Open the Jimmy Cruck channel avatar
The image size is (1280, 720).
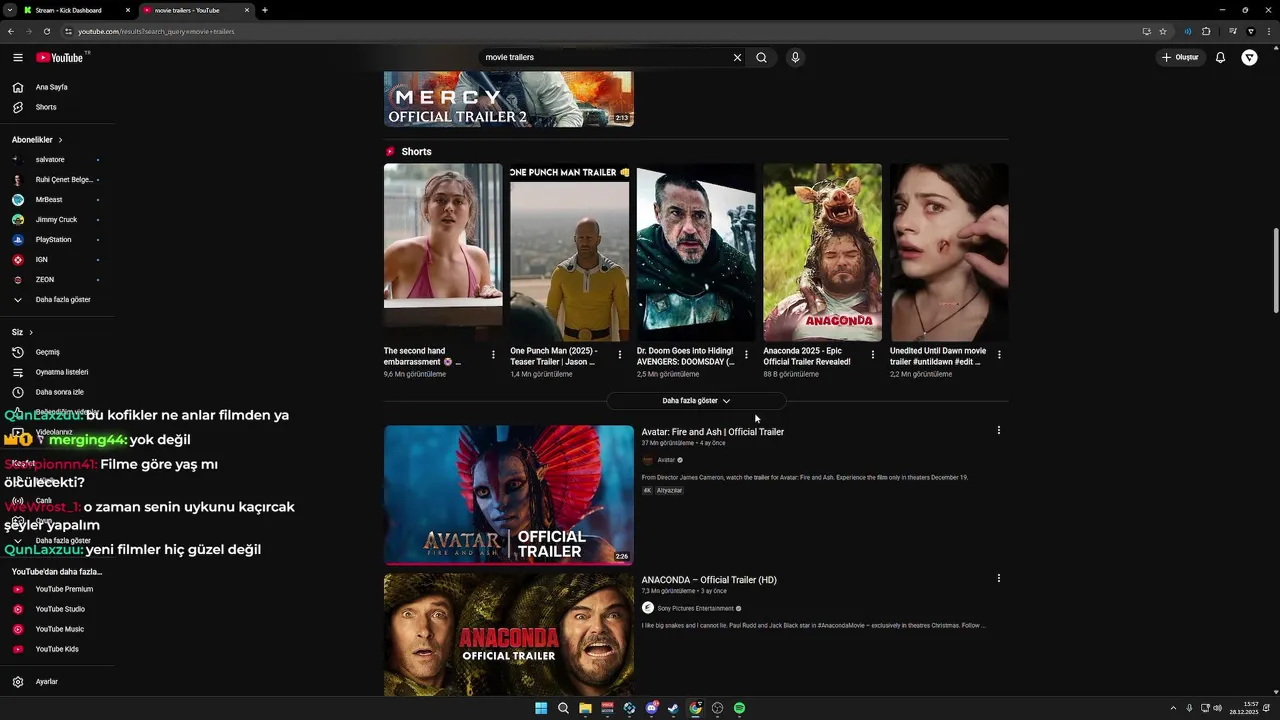pos(17,219)
